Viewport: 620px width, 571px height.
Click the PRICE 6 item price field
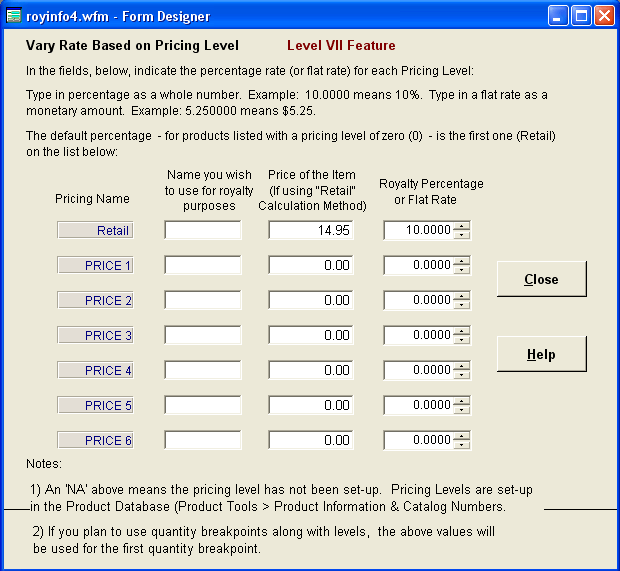(x=310, y=440)
